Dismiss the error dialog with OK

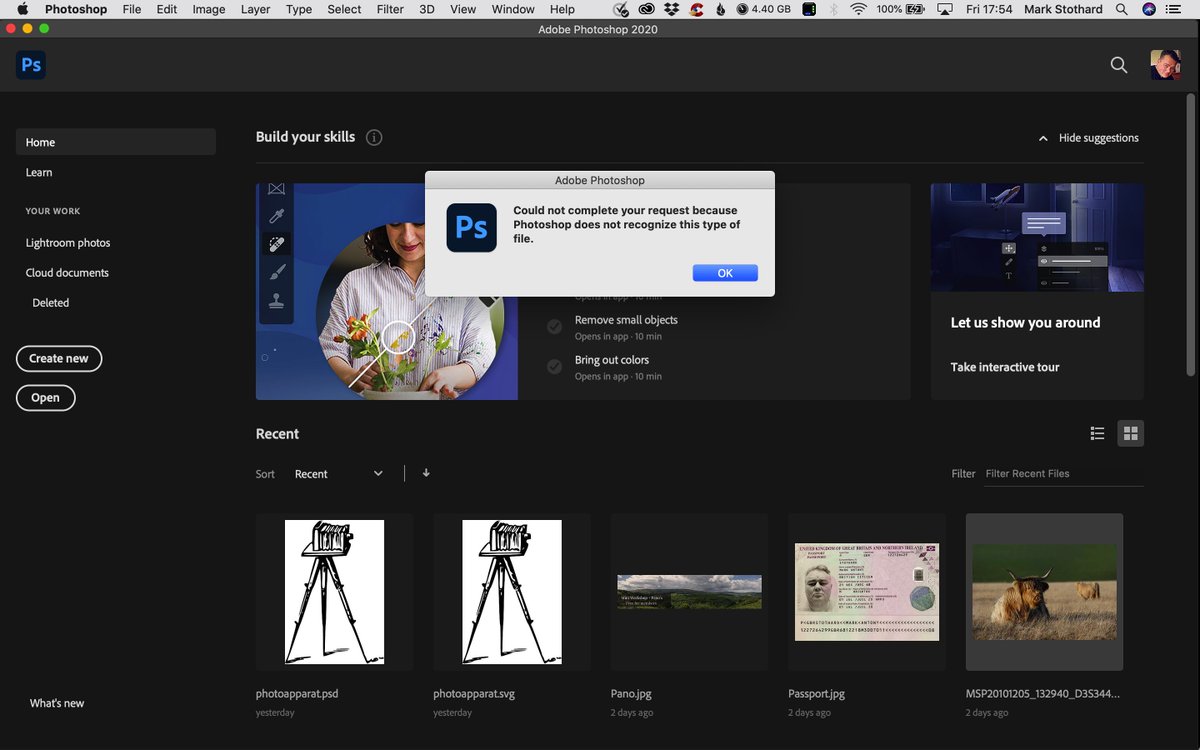pos(725,273)
